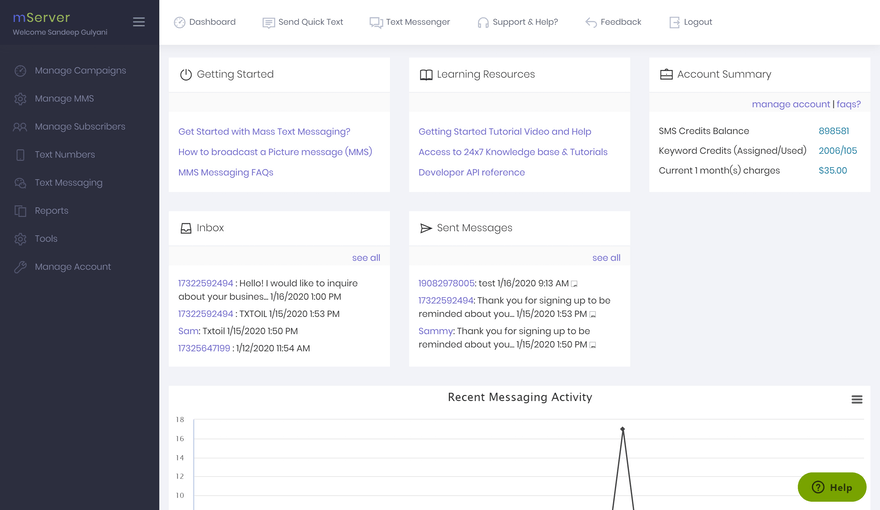The width and height of the screenshot is (880, 510).
Task: Click the Send Quick Text icon
Action: click(x=269, y=22)
